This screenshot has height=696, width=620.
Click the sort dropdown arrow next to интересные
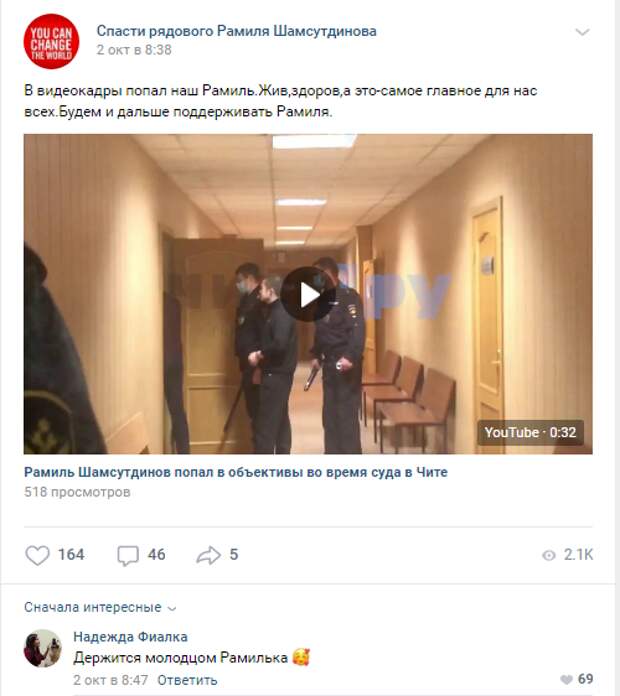pyautogui.click(x=172, y=609)
